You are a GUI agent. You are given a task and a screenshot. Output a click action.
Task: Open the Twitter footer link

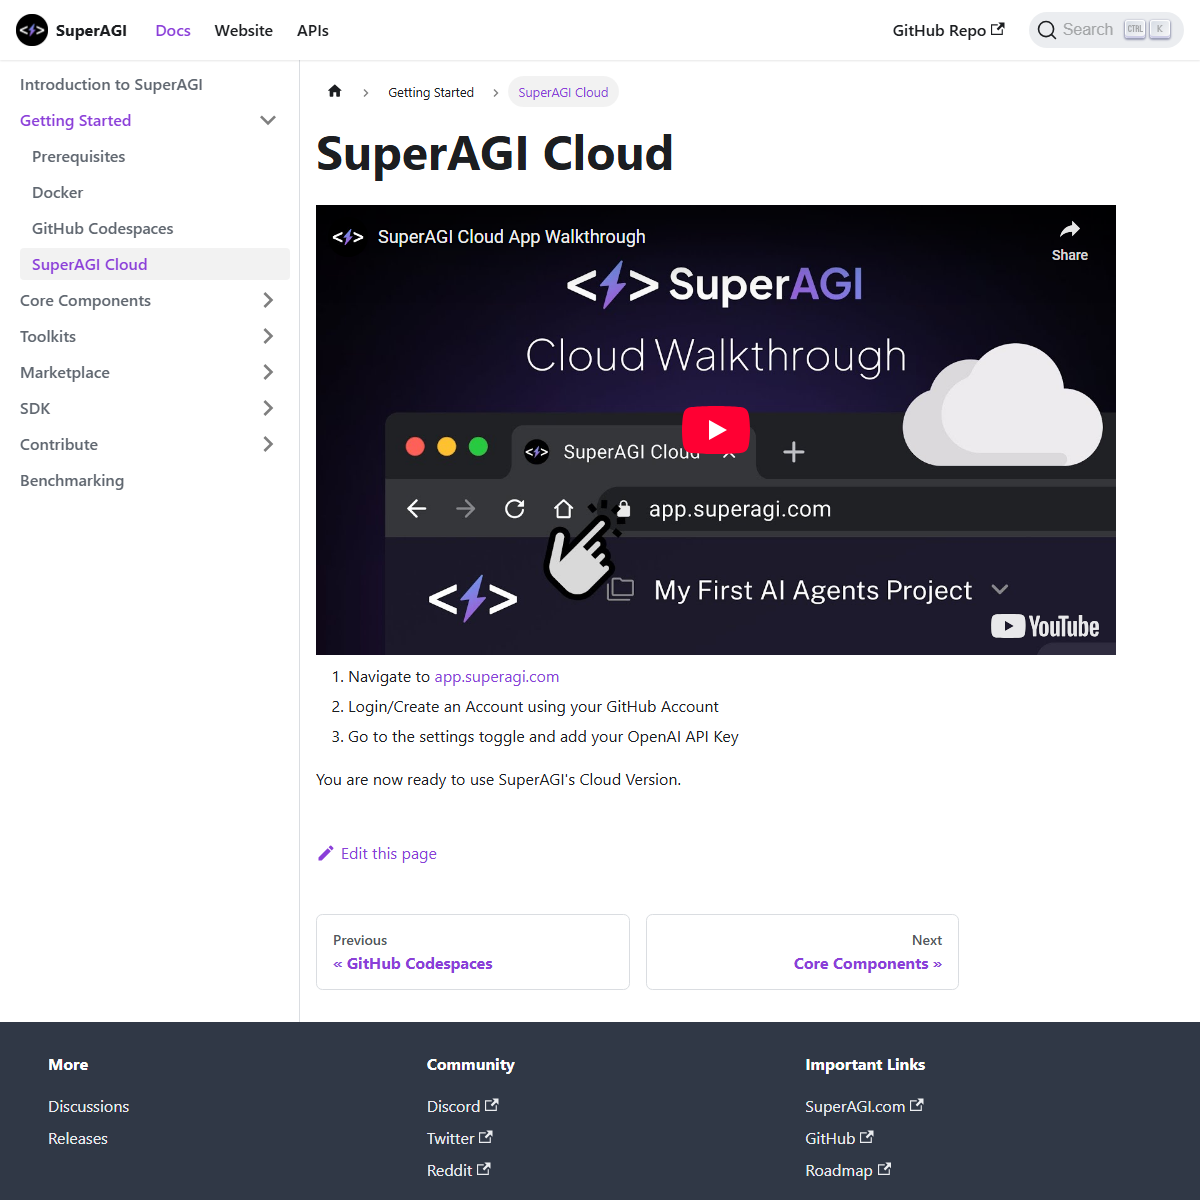click(x=459, y=1138)
